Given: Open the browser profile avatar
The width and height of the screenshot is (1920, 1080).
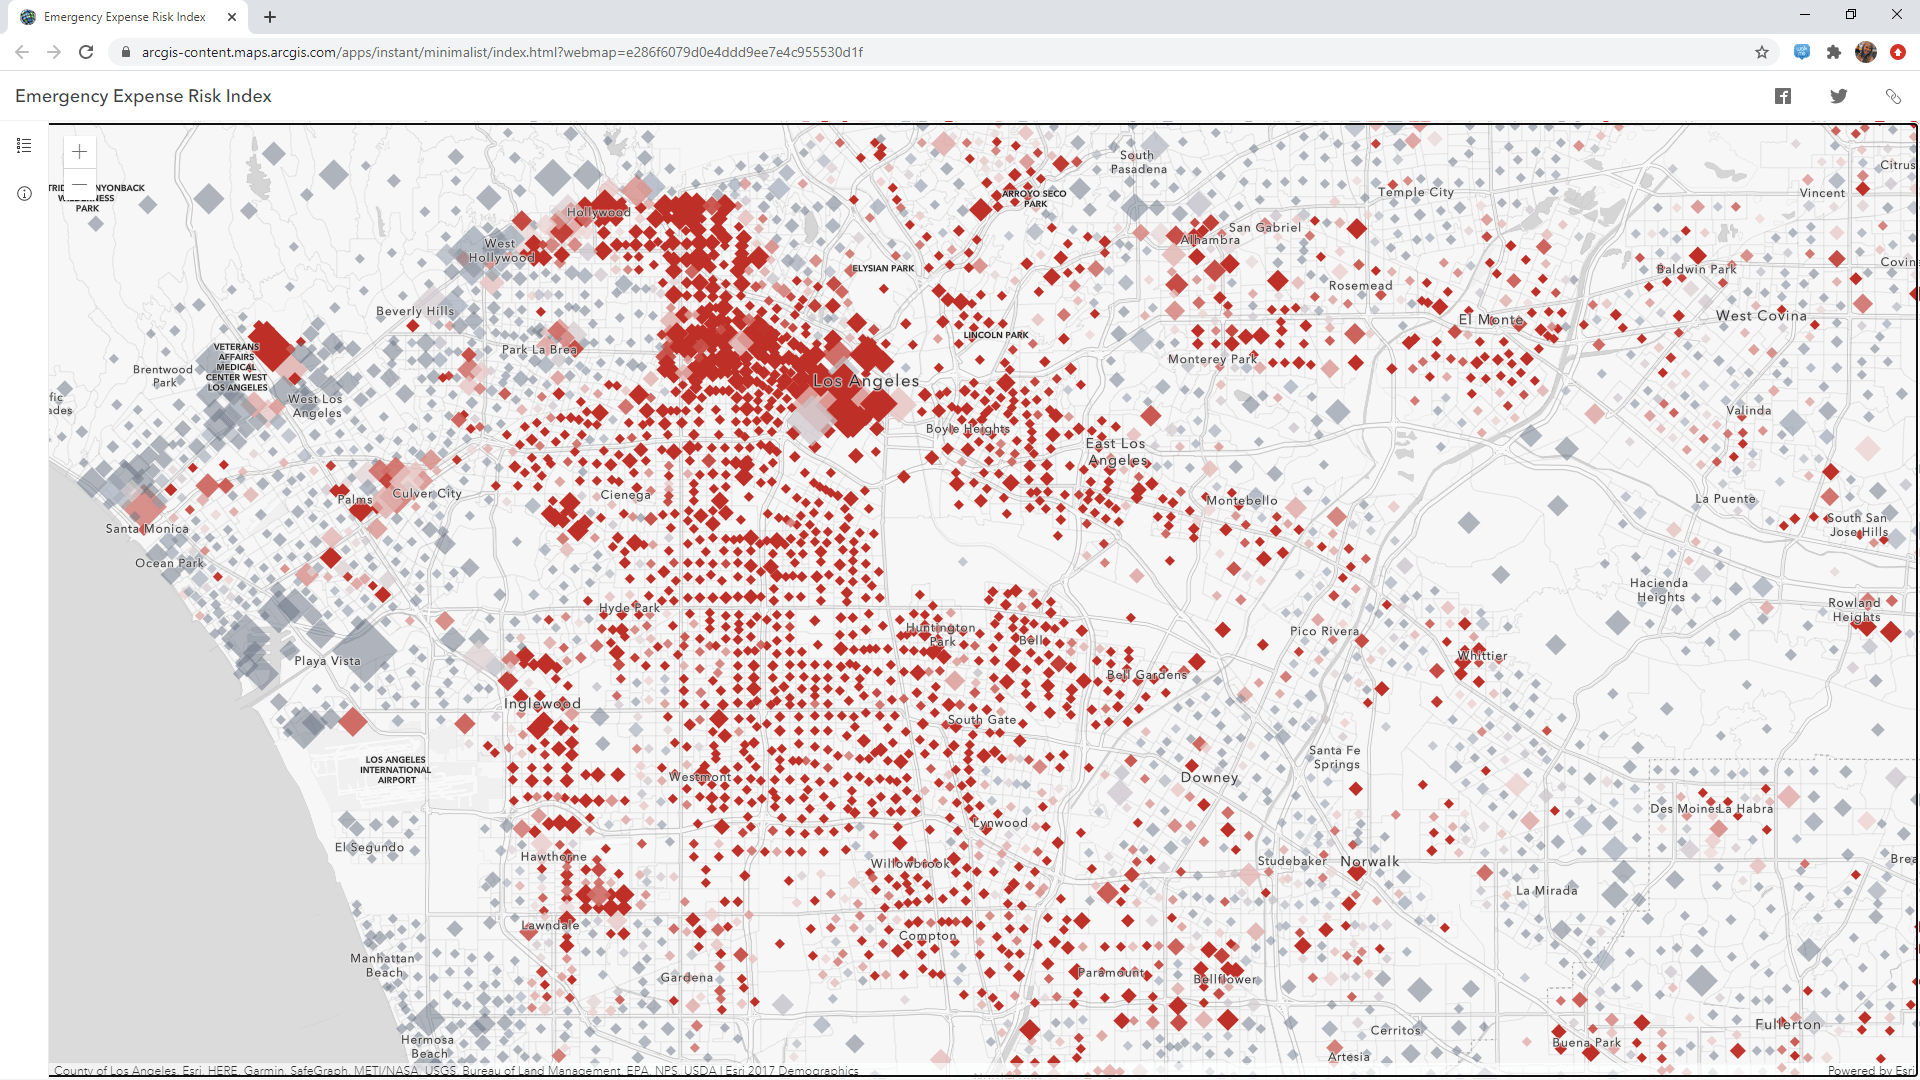Looking at the screenshot, I should [1866, 52].
